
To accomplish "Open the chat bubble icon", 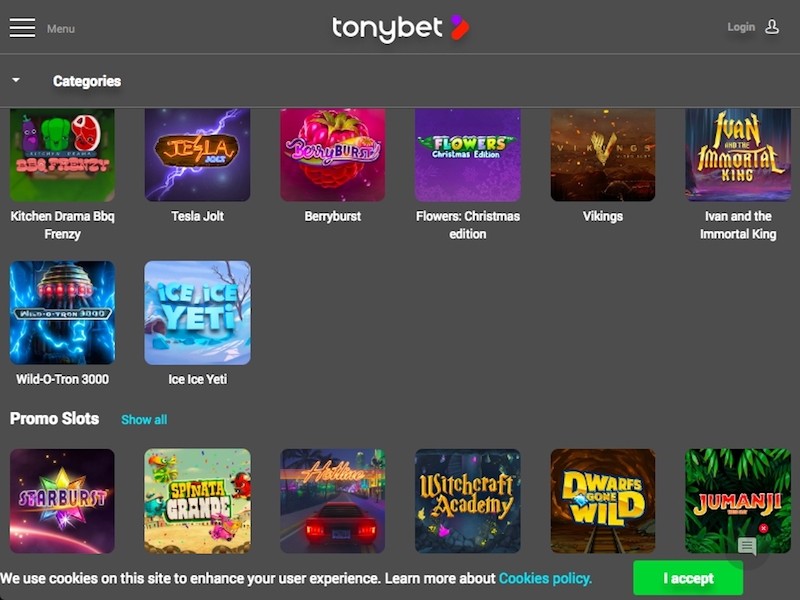I will [x=747, y=546].
